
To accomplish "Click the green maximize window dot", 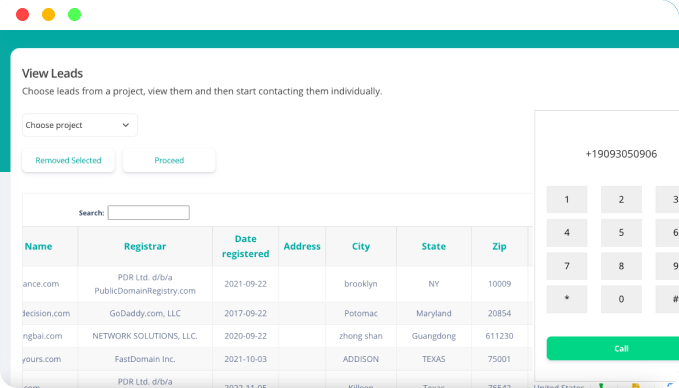I will 74,15.
